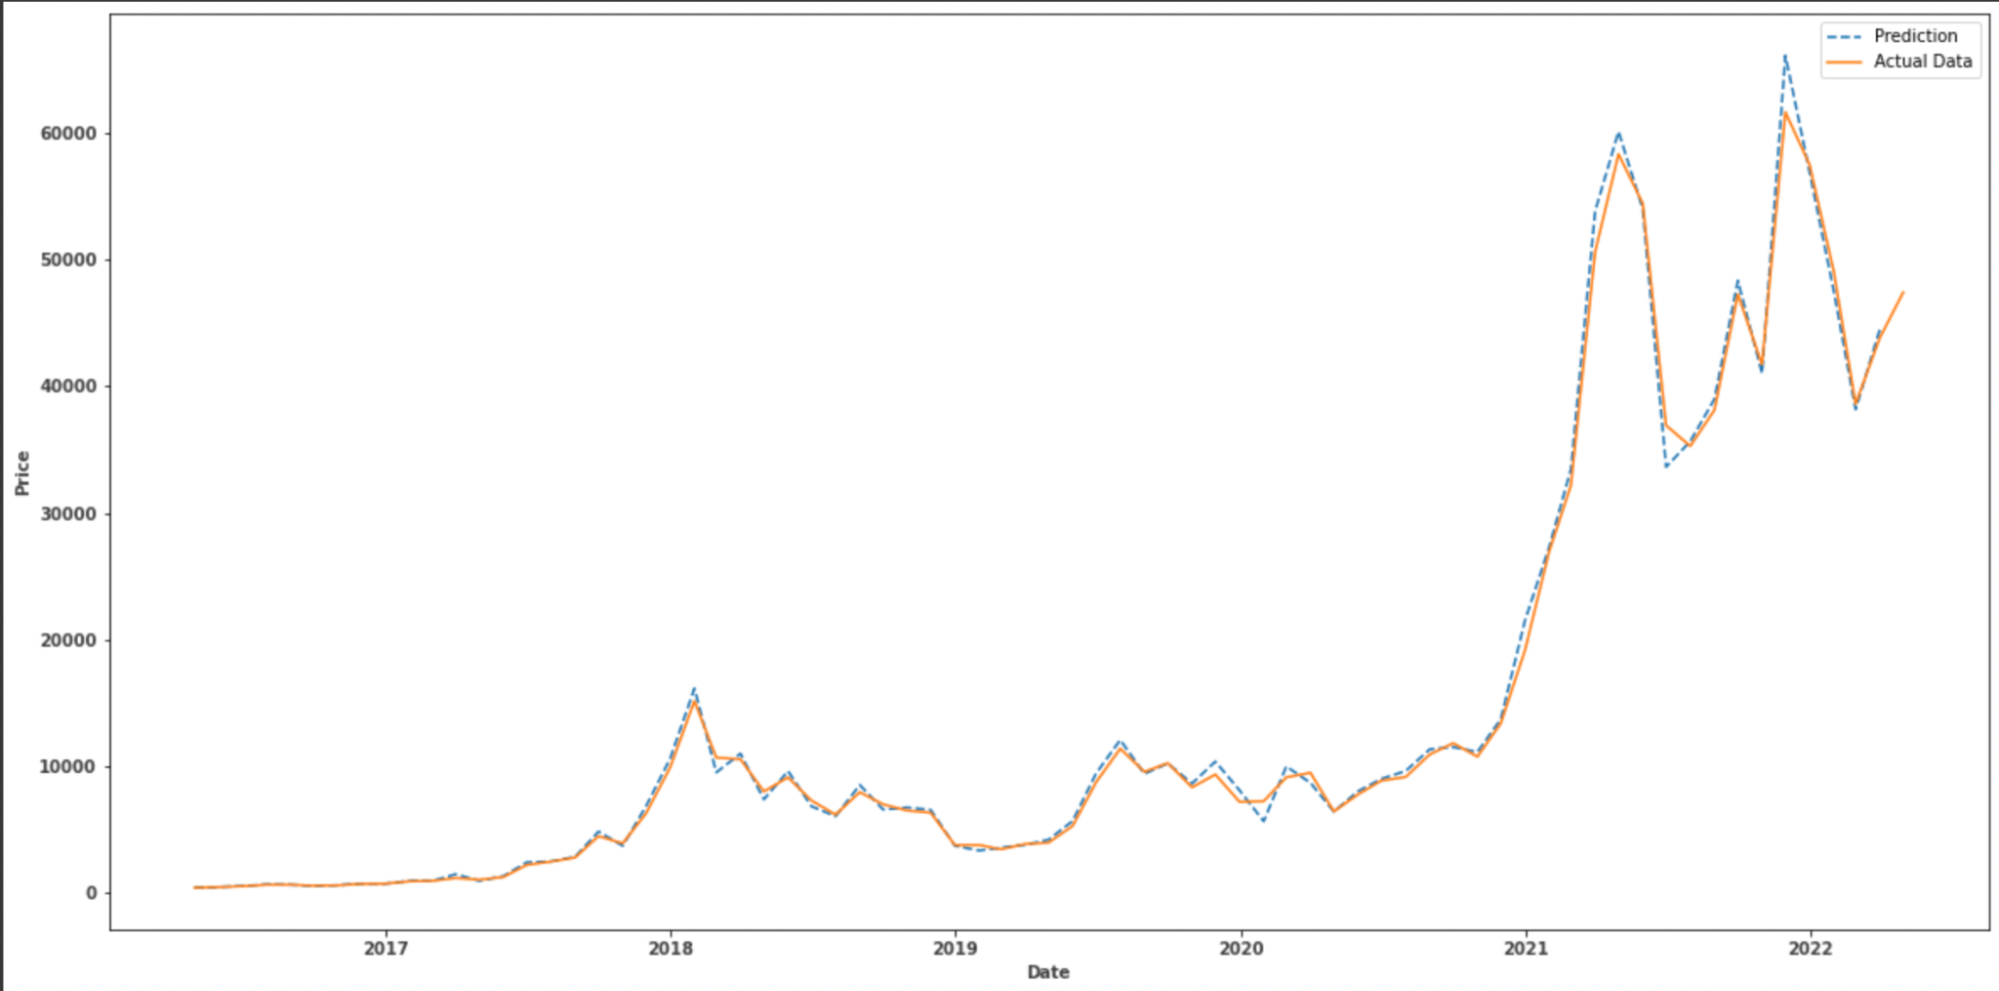Click the solid orange legend line sample

pos(1844,62)
